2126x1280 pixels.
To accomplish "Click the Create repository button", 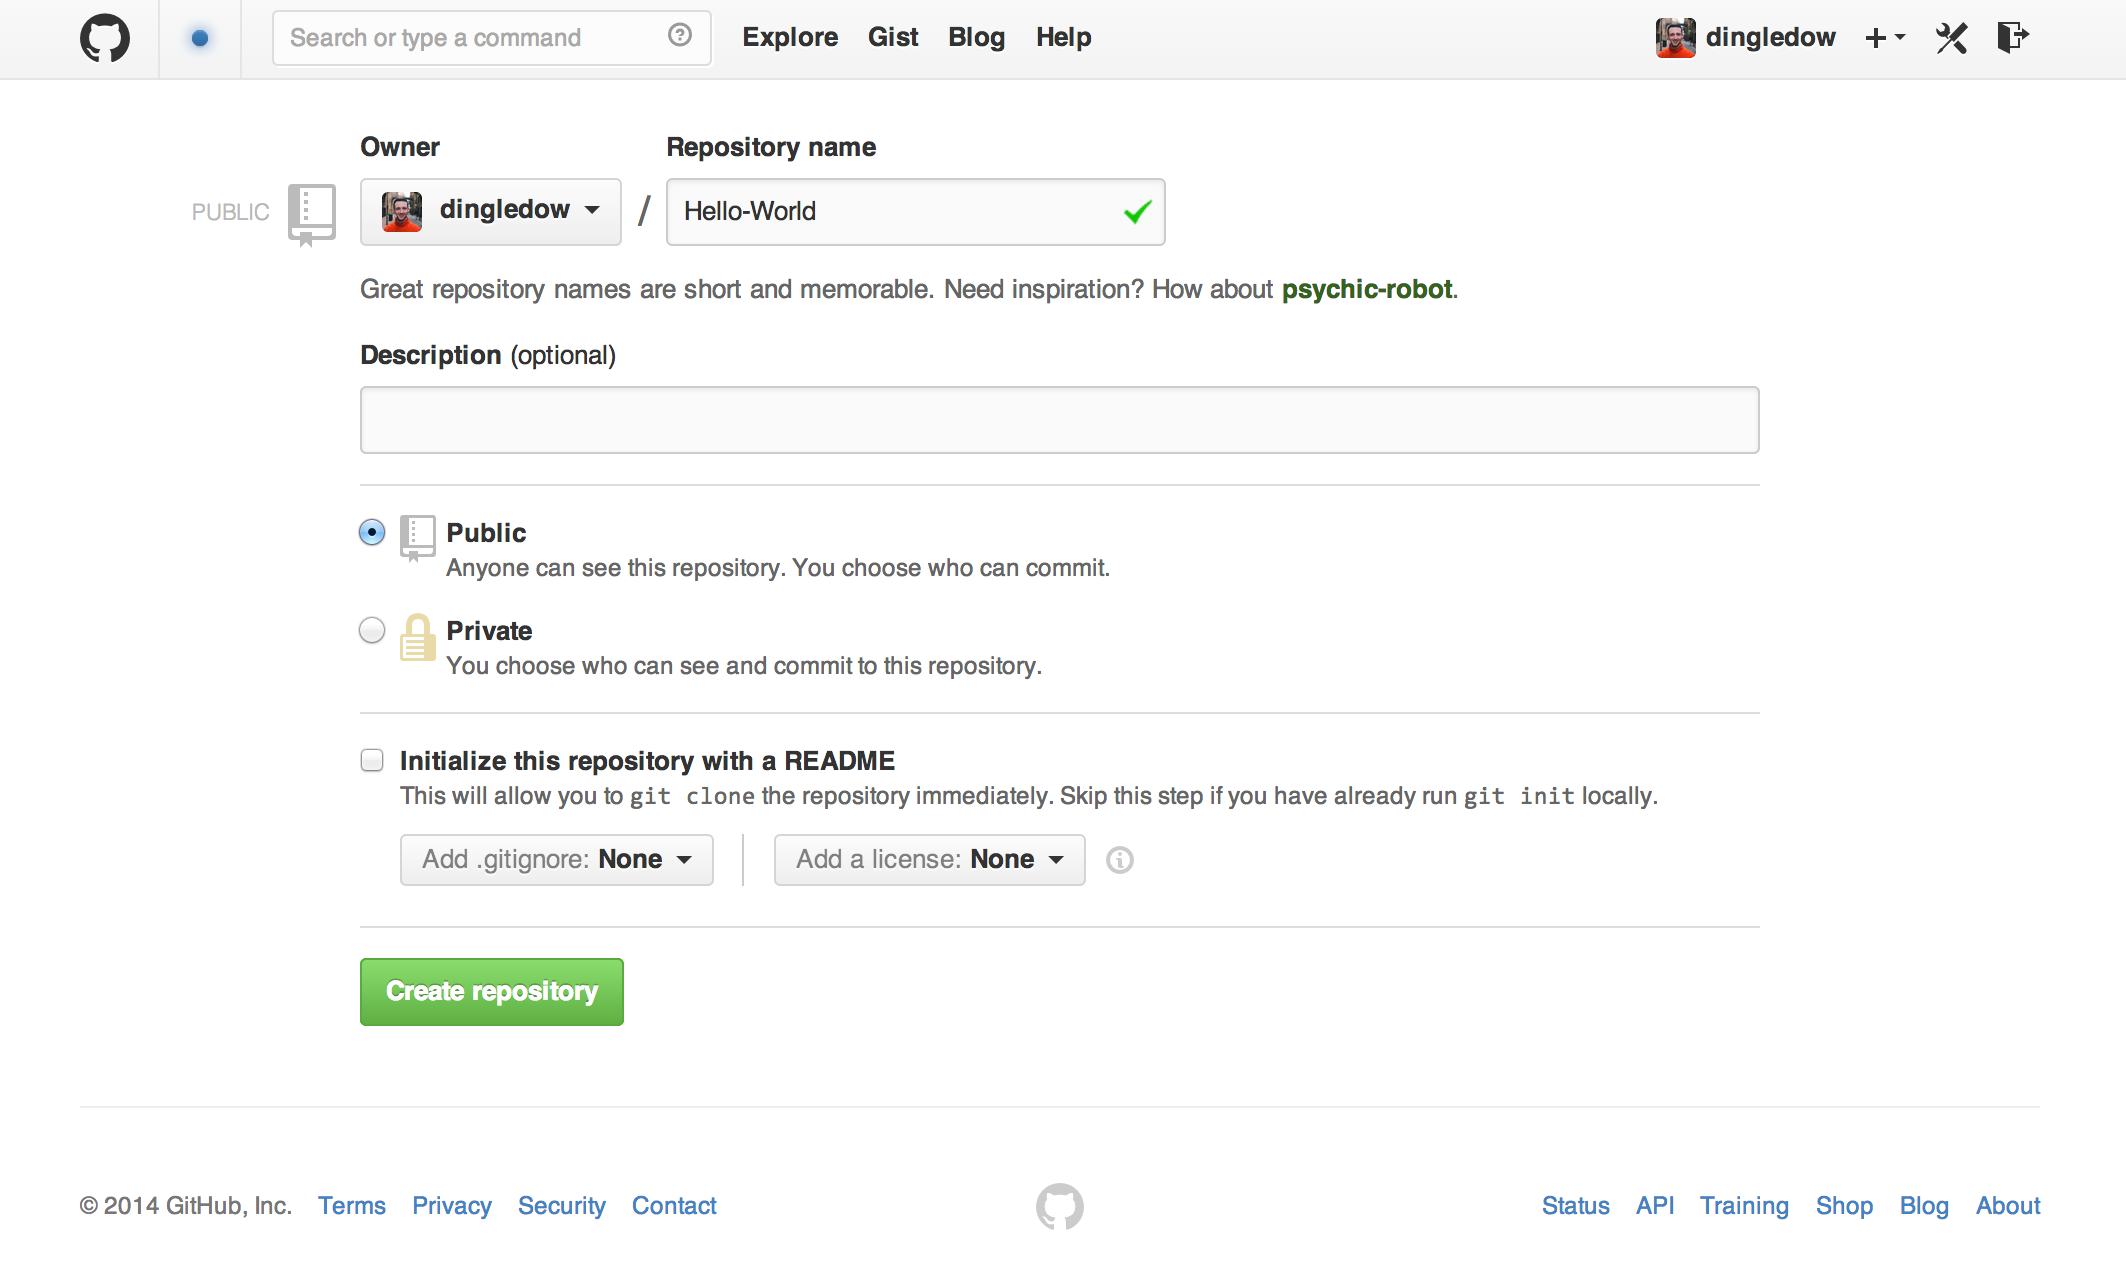I will point(492,992).
